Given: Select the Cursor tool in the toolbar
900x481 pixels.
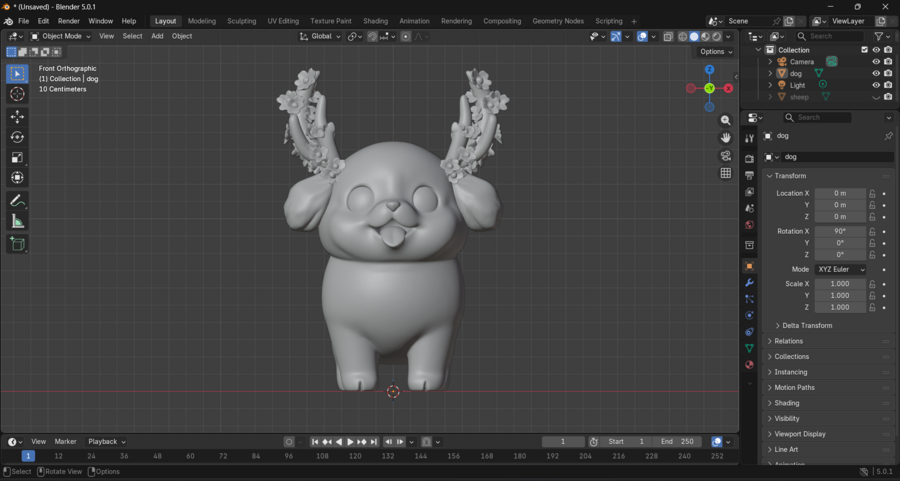Looking at the screenshot, I should 17,94.
